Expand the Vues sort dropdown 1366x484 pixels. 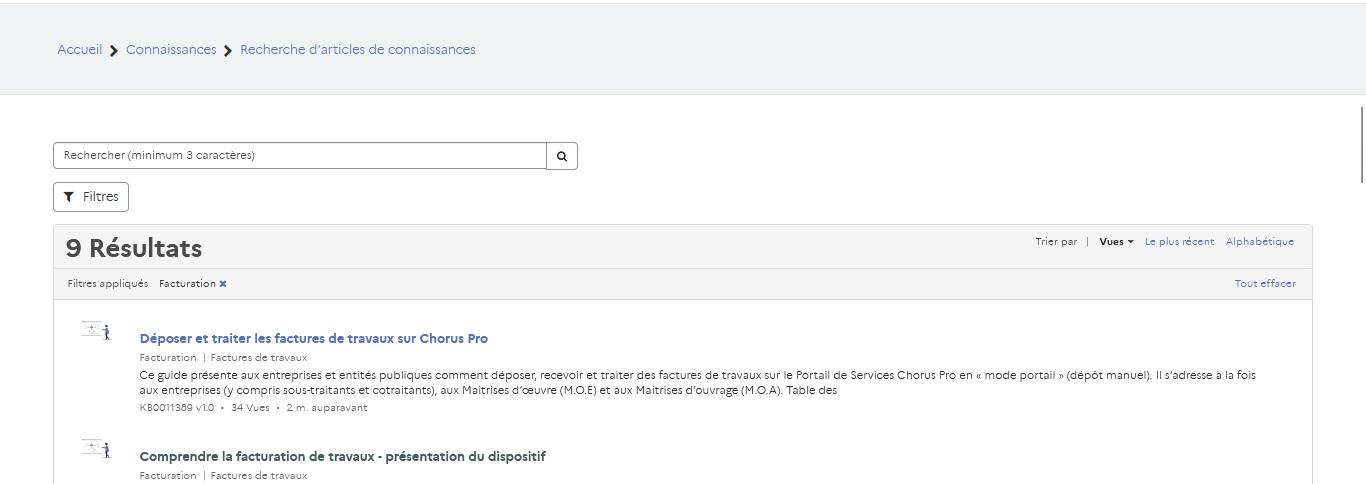tap(1116, 242)
